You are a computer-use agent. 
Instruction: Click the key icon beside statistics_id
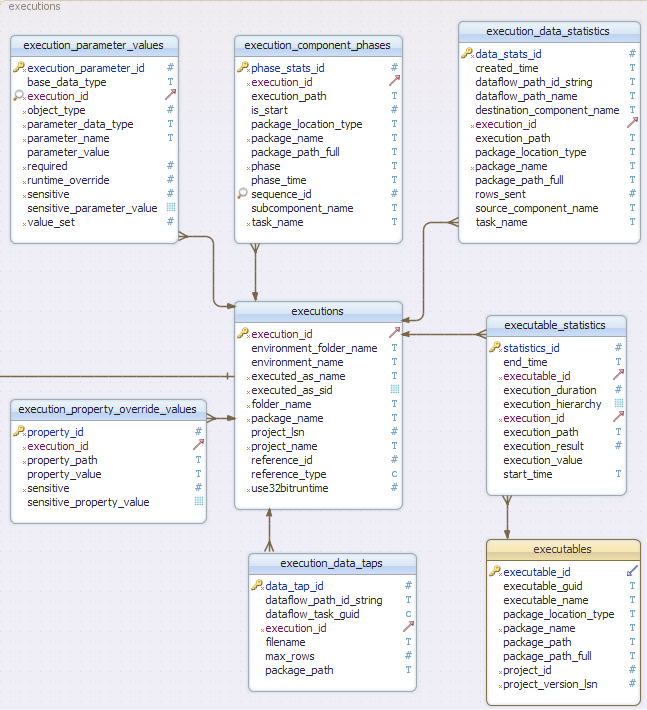(495, 348)
